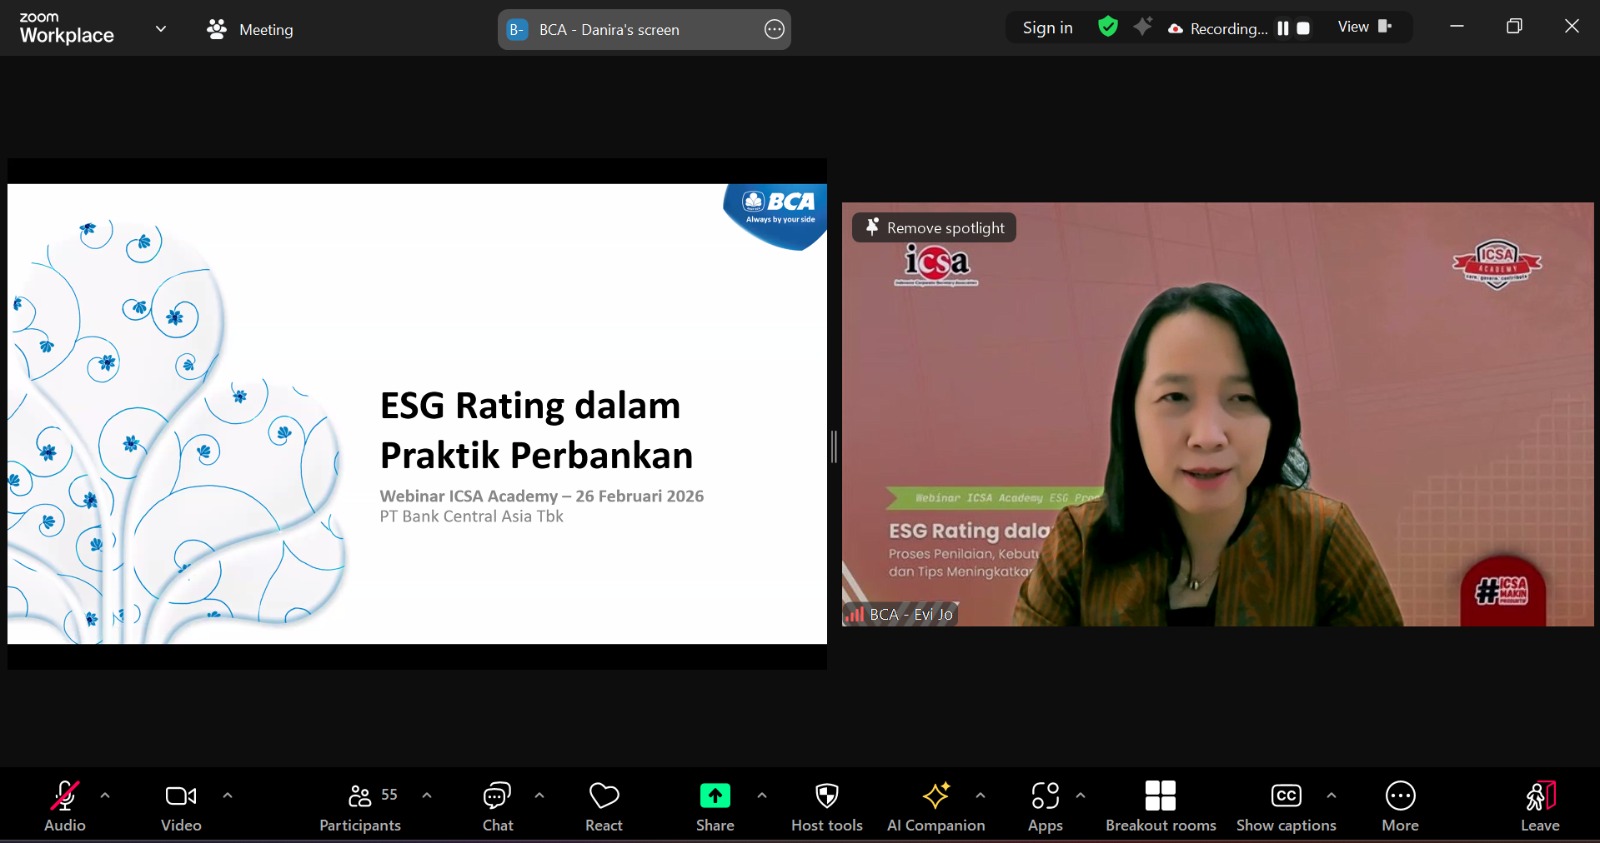Click the BCA - Evi Jo name label
This screenshot has width=1600, height=843.
901,614
